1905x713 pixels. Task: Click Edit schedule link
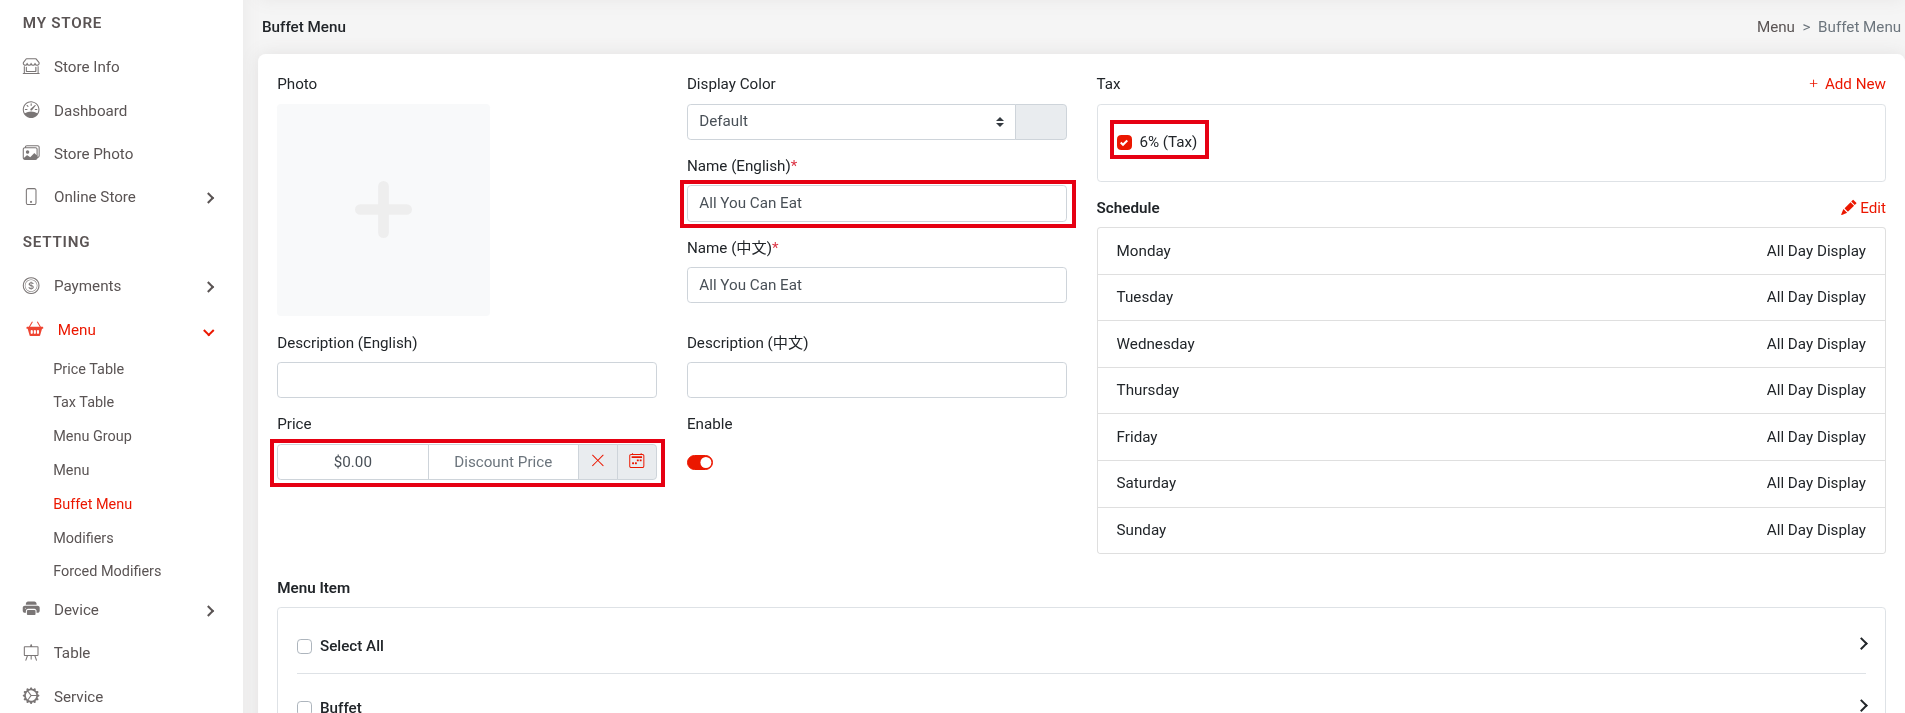point(1873,208)
